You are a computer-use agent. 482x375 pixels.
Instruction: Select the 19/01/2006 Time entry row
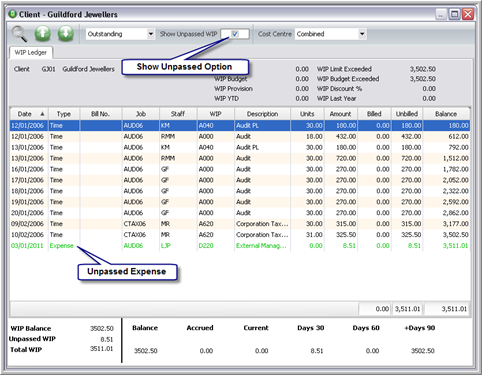(240, 202)
